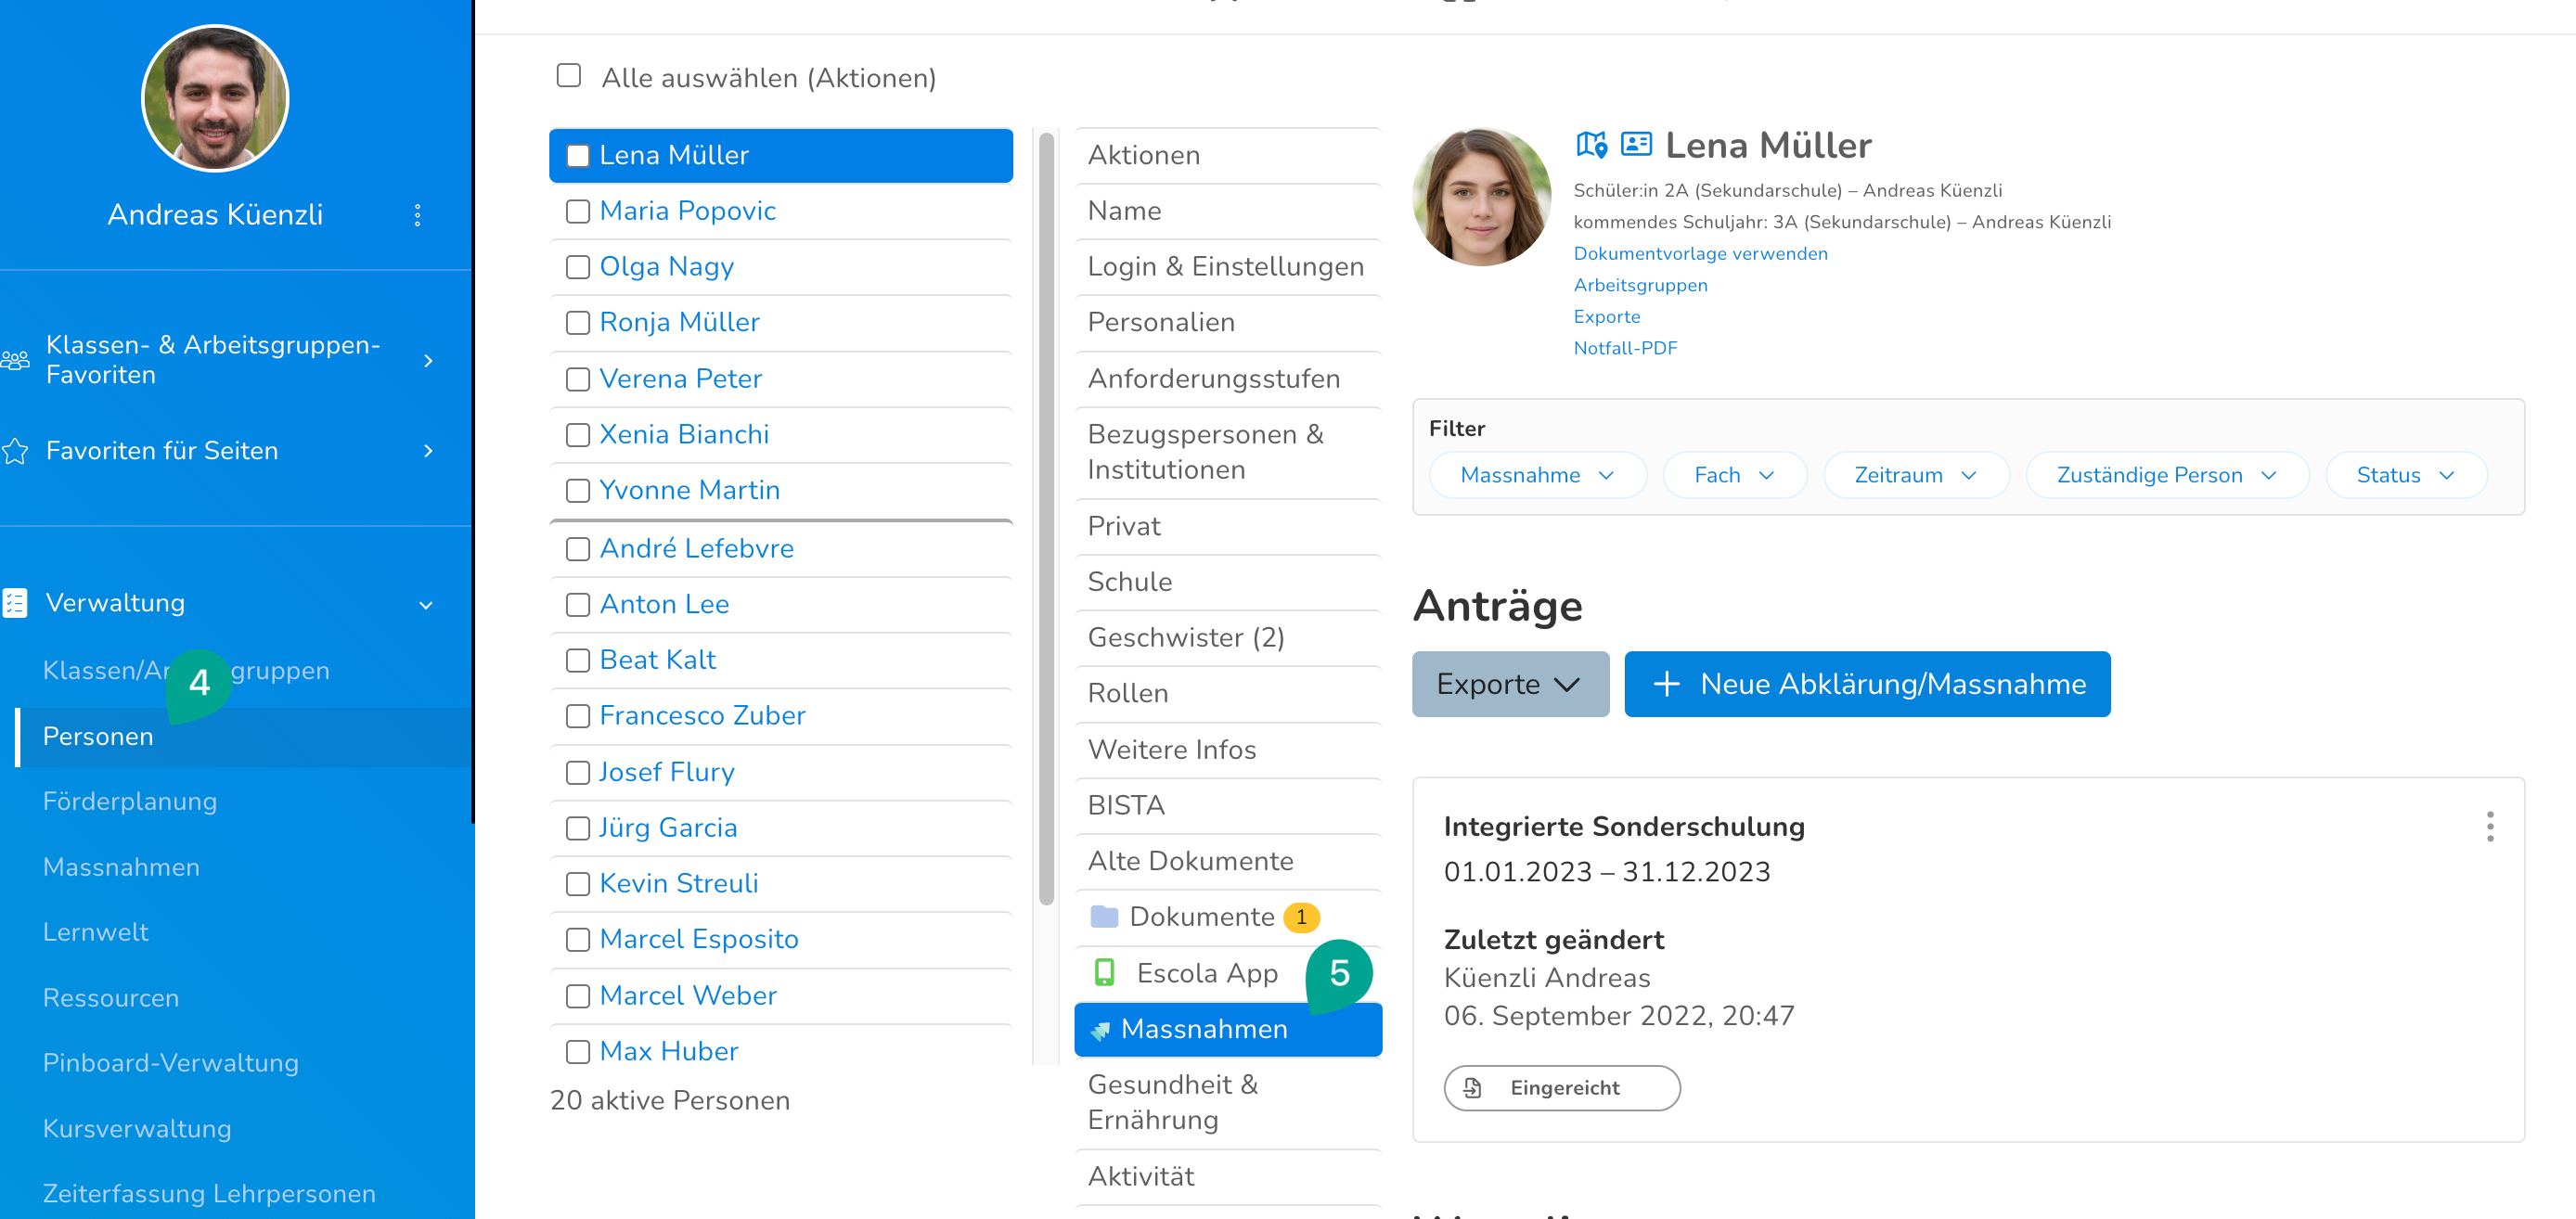Viewport: 2576px width, 1219px height.
Task: Open the Notfall-PDF link
Action: coord(1625,348)
